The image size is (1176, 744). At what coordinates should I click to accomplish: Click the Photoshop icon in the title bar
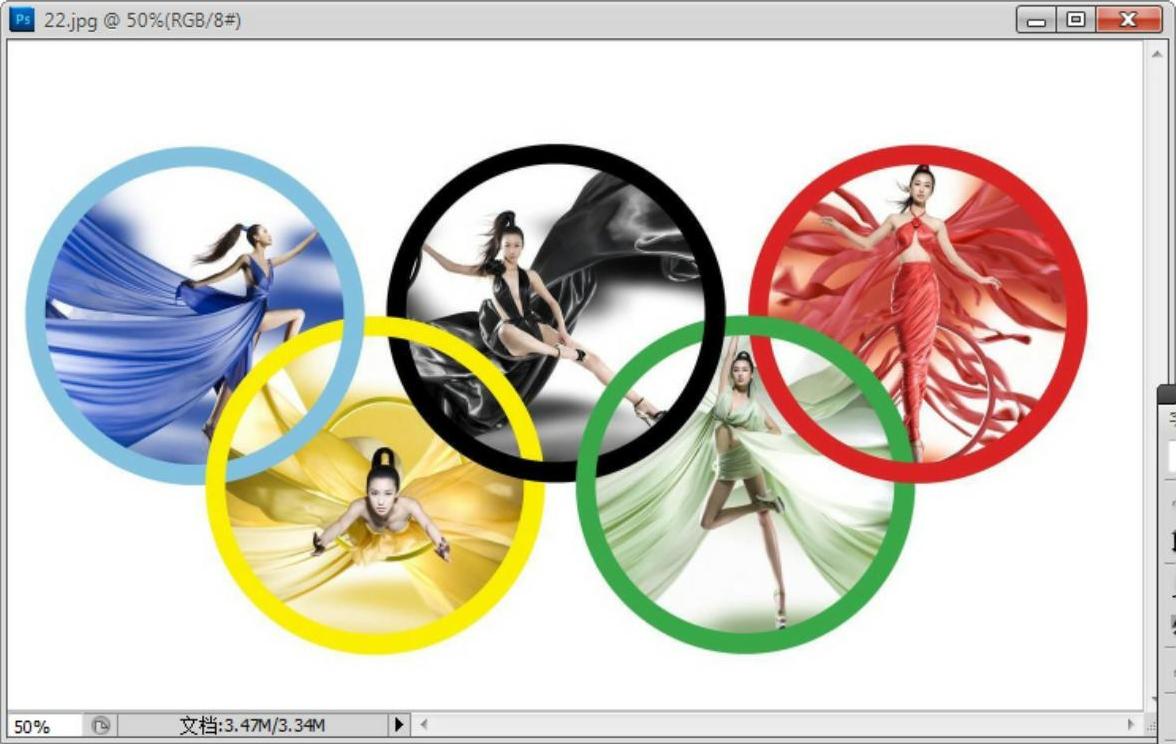pos(21,19)
